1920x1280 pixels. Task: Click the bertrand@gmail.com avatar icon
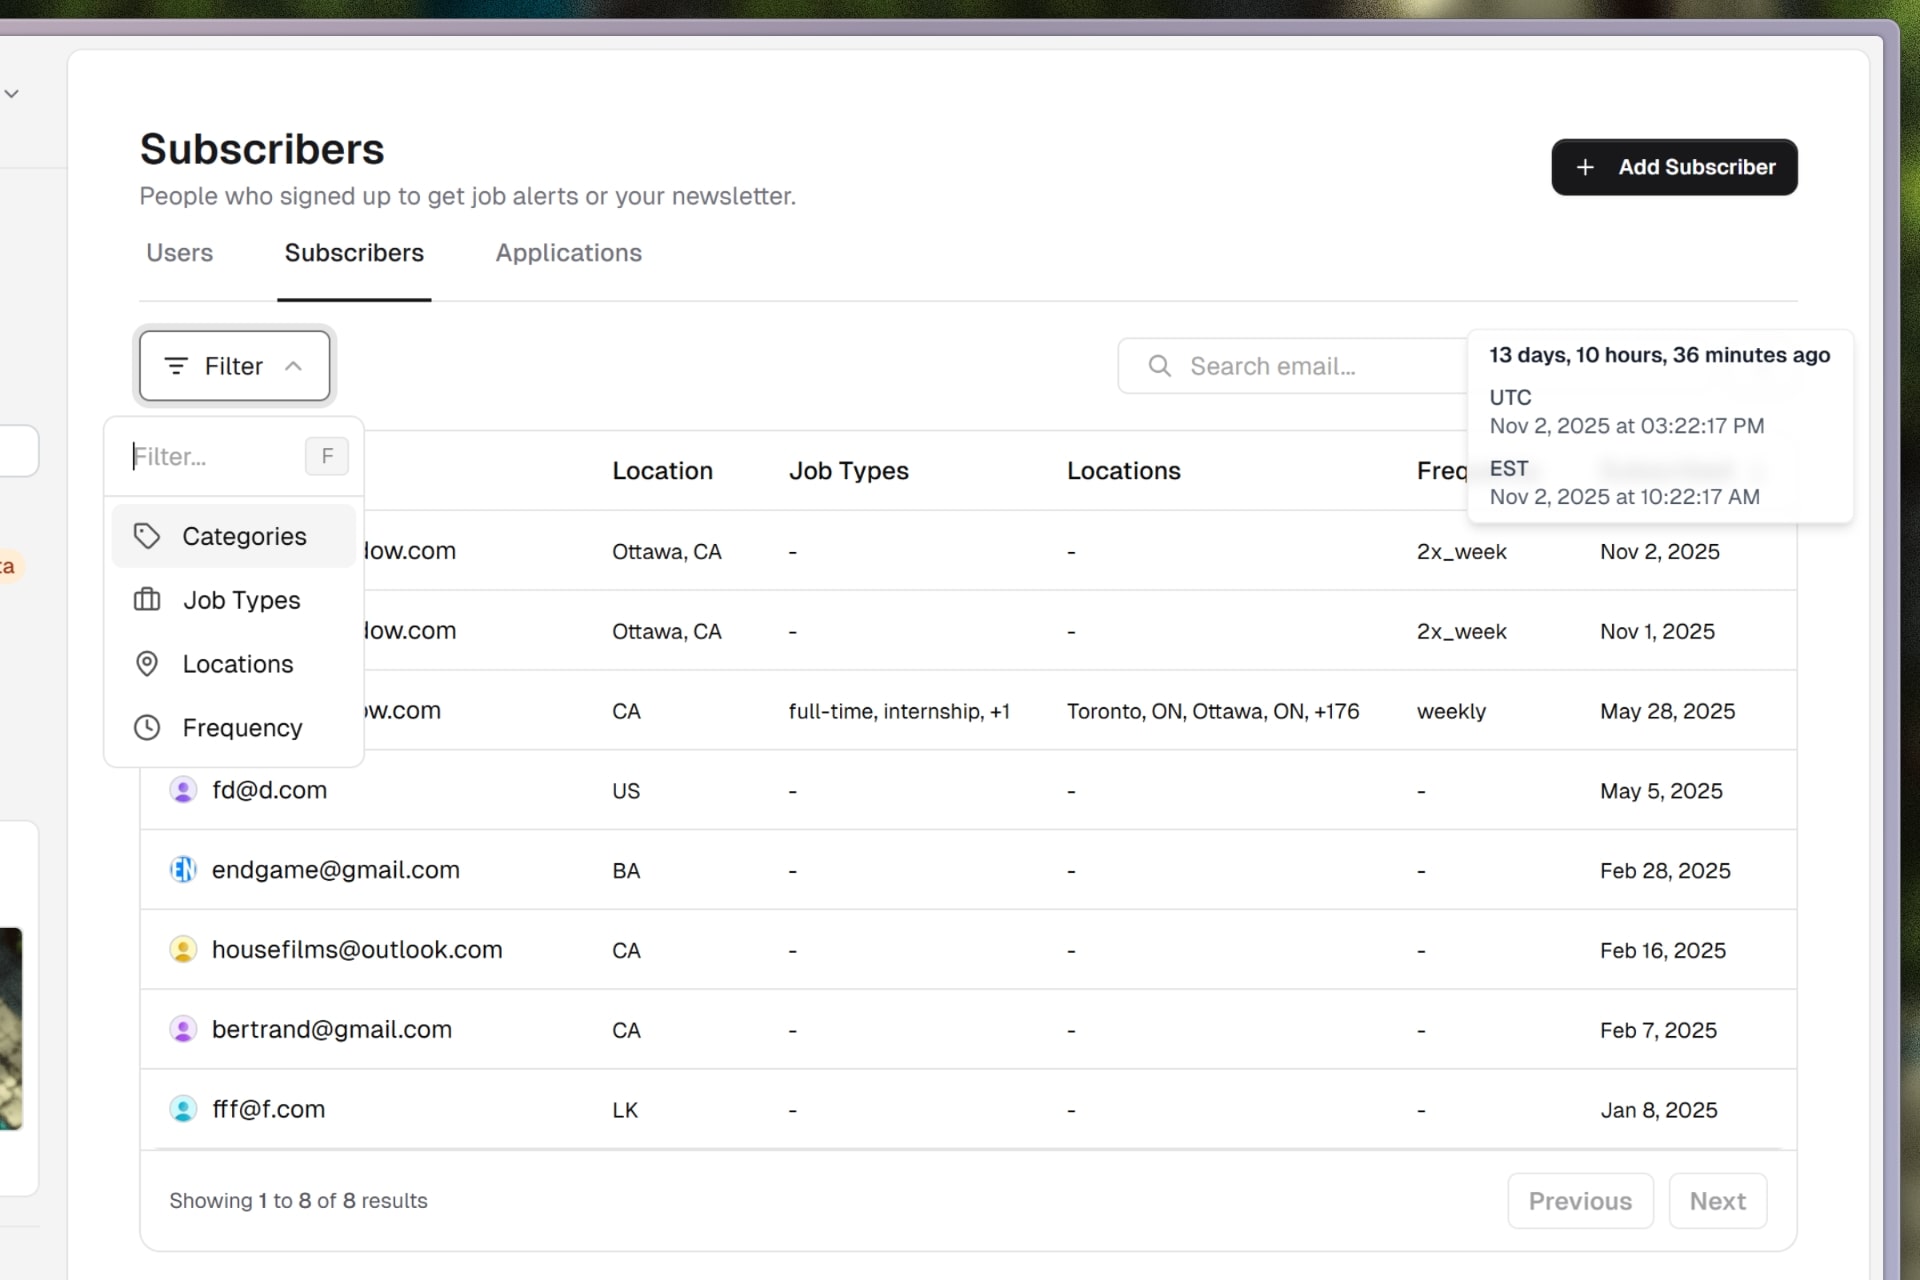[183, 1029]
